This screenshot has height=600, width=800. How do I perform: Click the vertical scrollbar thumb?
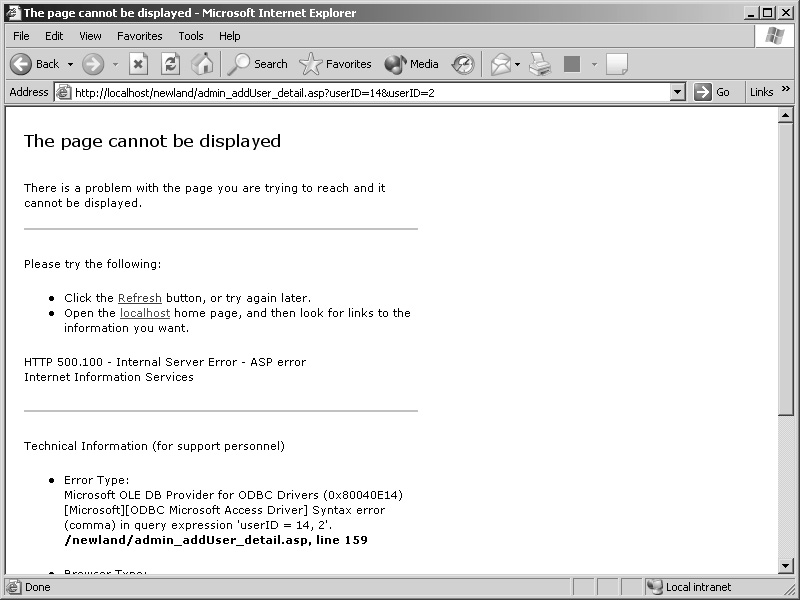[x=786, y=269]
